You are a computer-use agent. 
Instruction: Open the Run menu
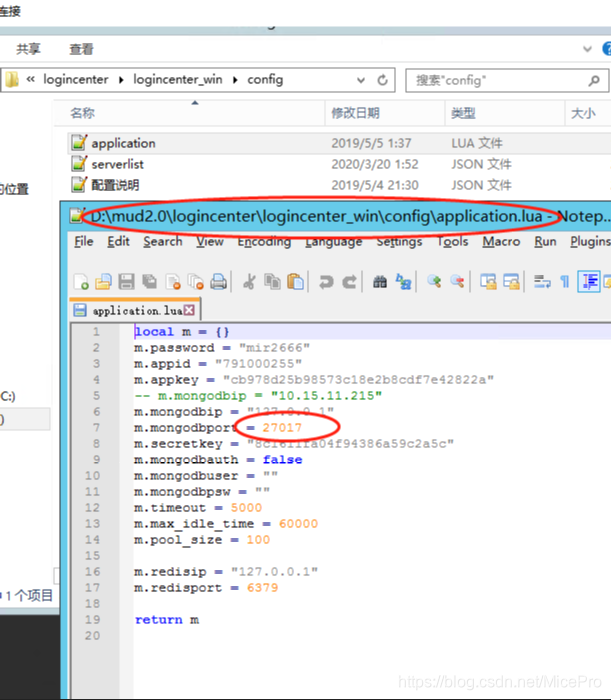click(545, 242)
